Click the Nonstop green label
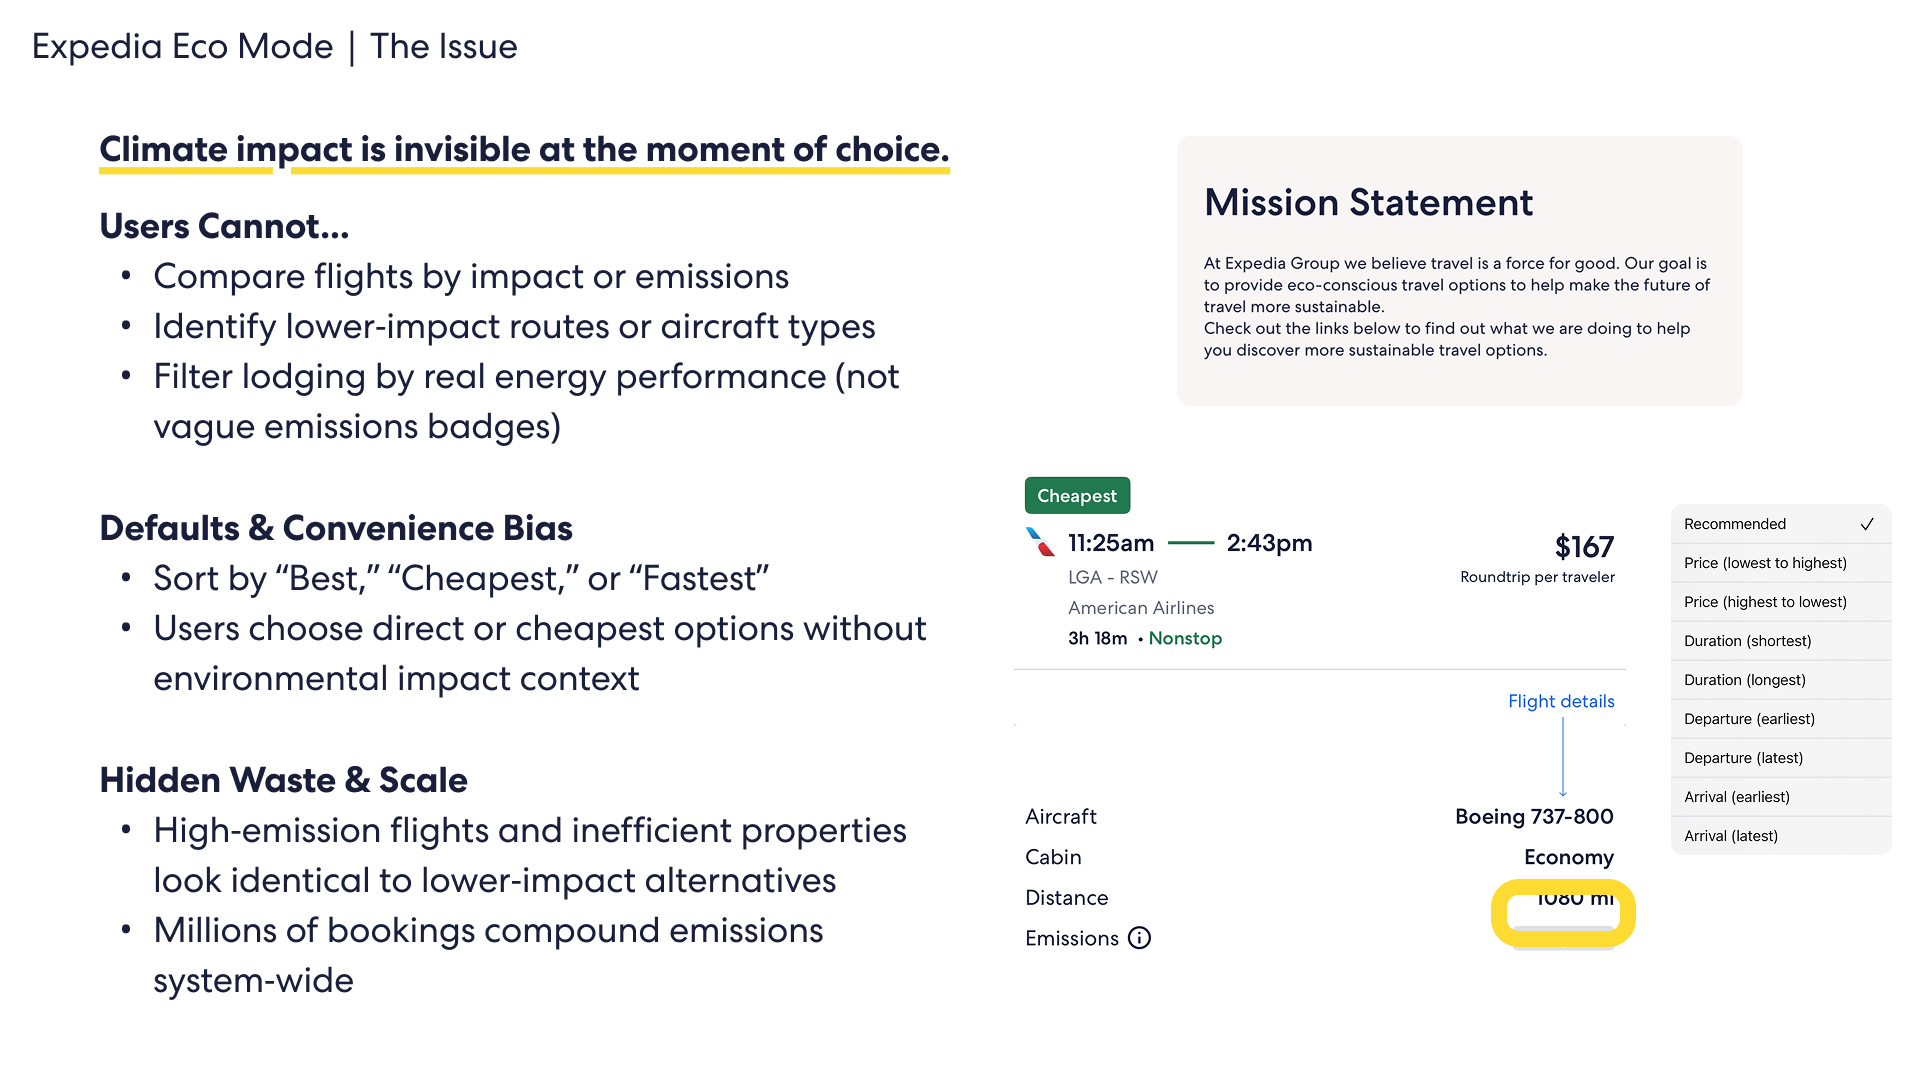 pos(1185,638)
